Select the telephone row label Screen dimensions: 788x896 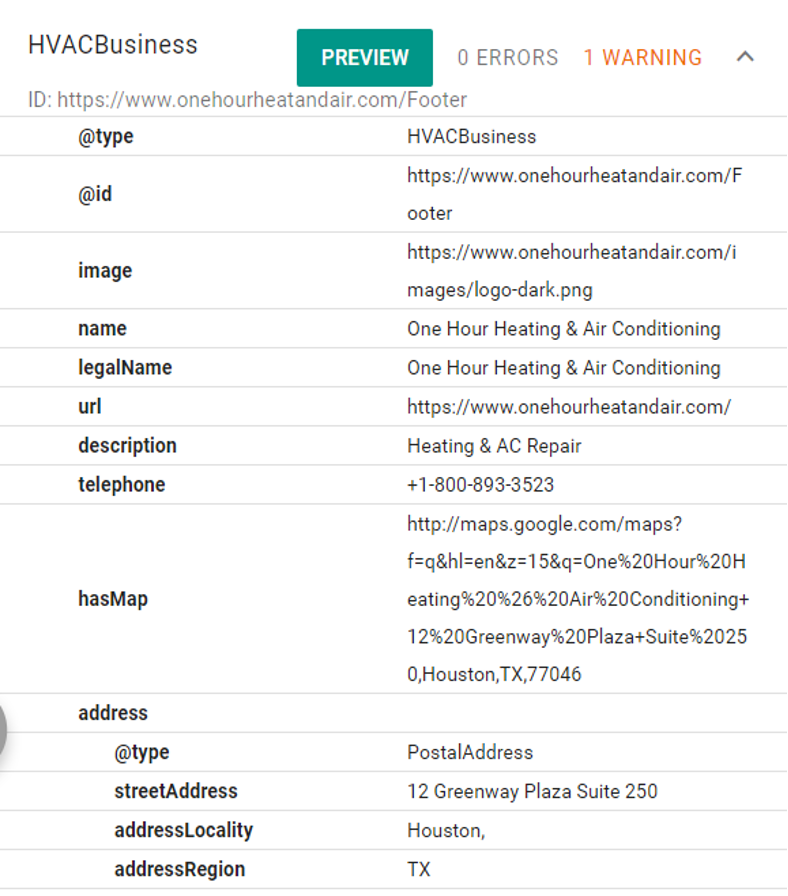click(x=122, y=485)
